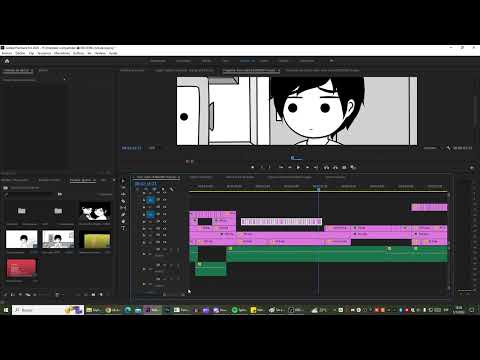Toggle sync lock on topmost video track
This screenshot has height=360, width=480.
point(158,193)
